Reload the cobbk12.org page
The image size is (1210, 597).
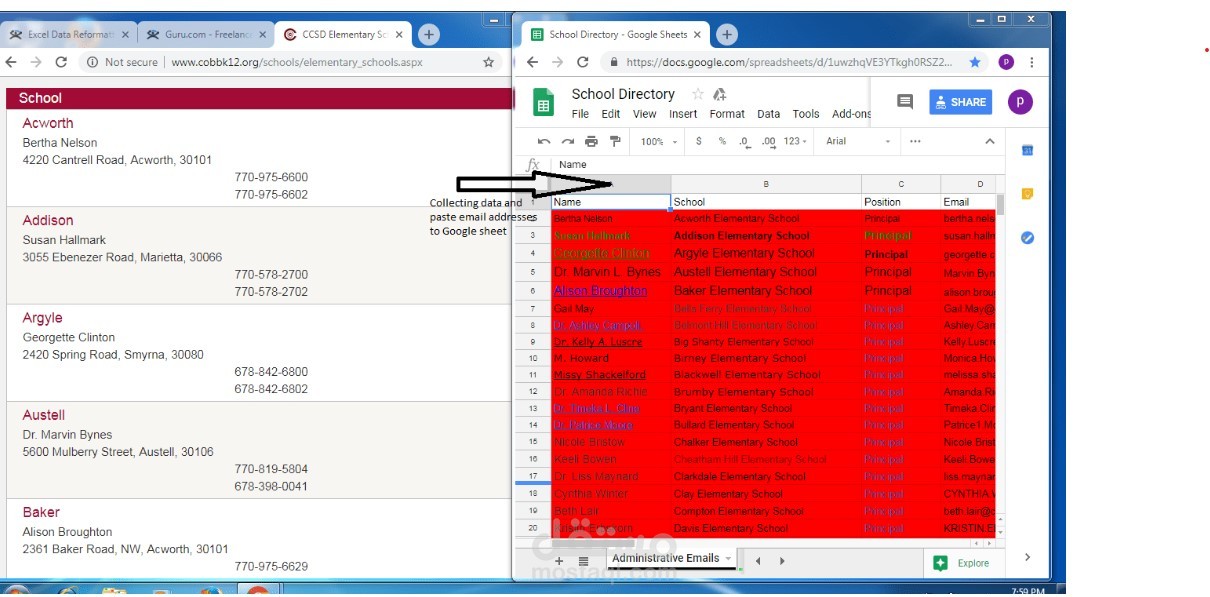point(61,62)
